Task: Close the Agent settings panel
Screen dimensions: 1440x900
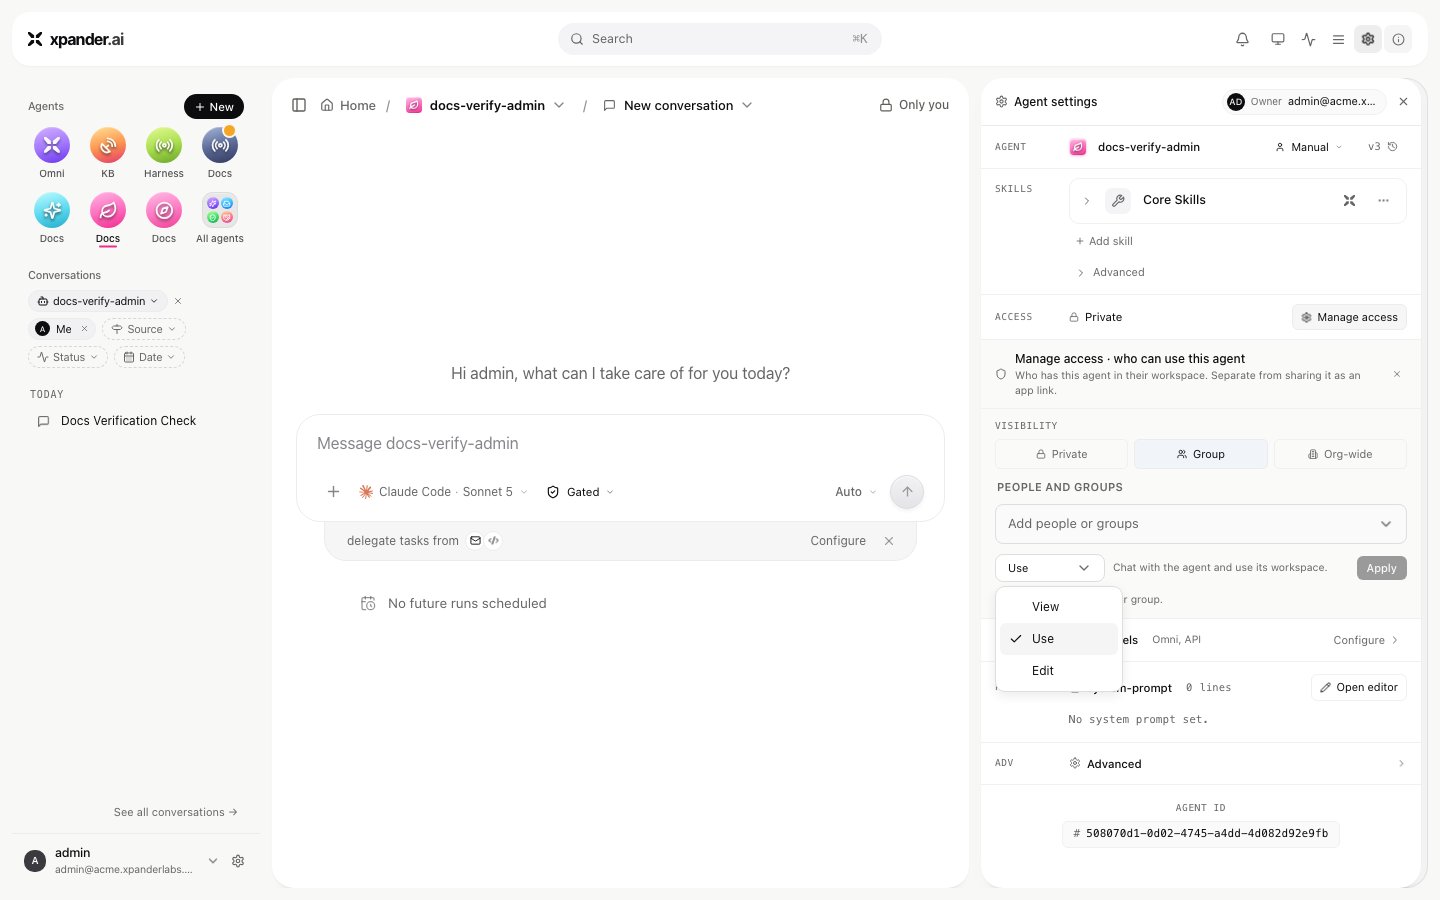Action: pyautogui.click(x=1404, y=102)
